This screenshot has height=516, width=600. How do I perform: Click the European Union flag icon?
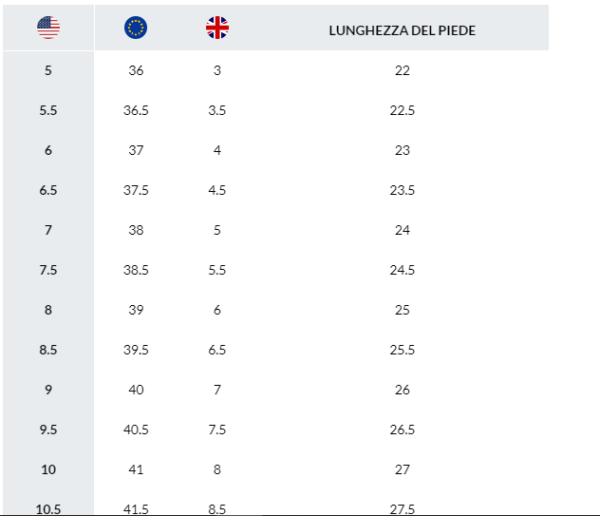pyautogui.click(x=135, y=28)
